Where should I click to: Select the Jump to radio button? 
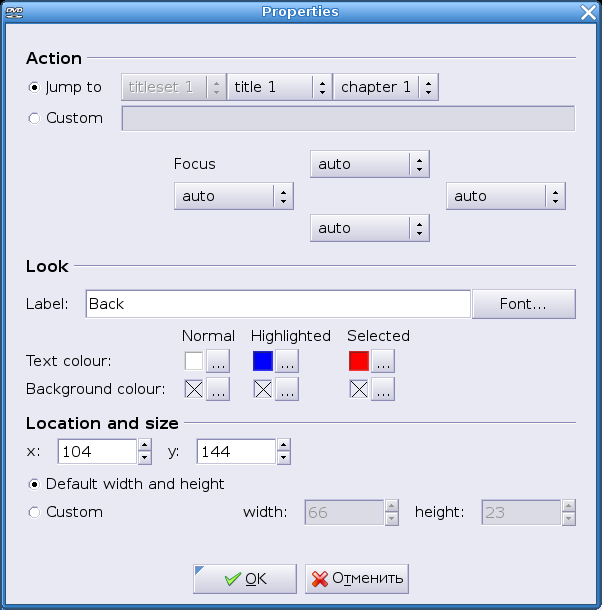pyautogui.click(x=35, y=87)
